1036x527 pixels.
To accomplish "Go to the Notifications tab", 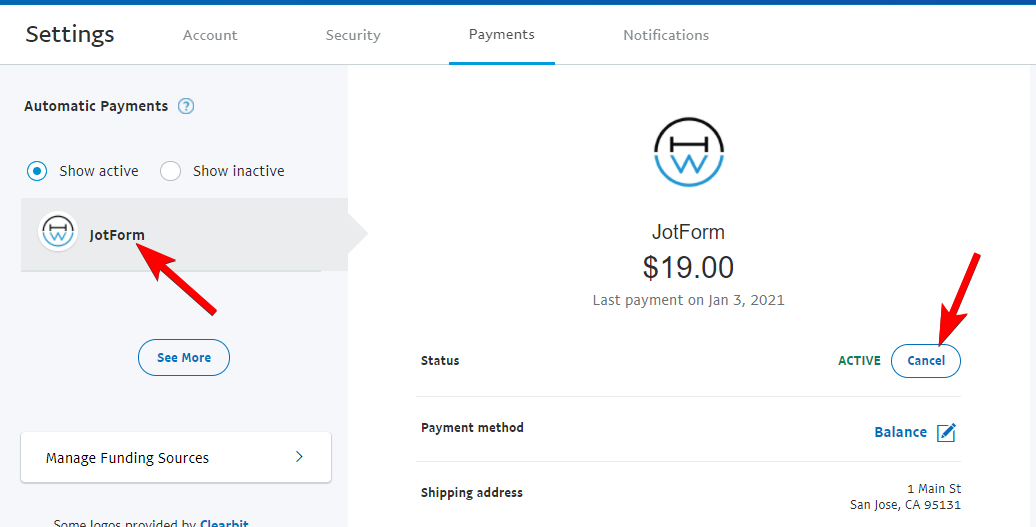I will click(666, 35).
